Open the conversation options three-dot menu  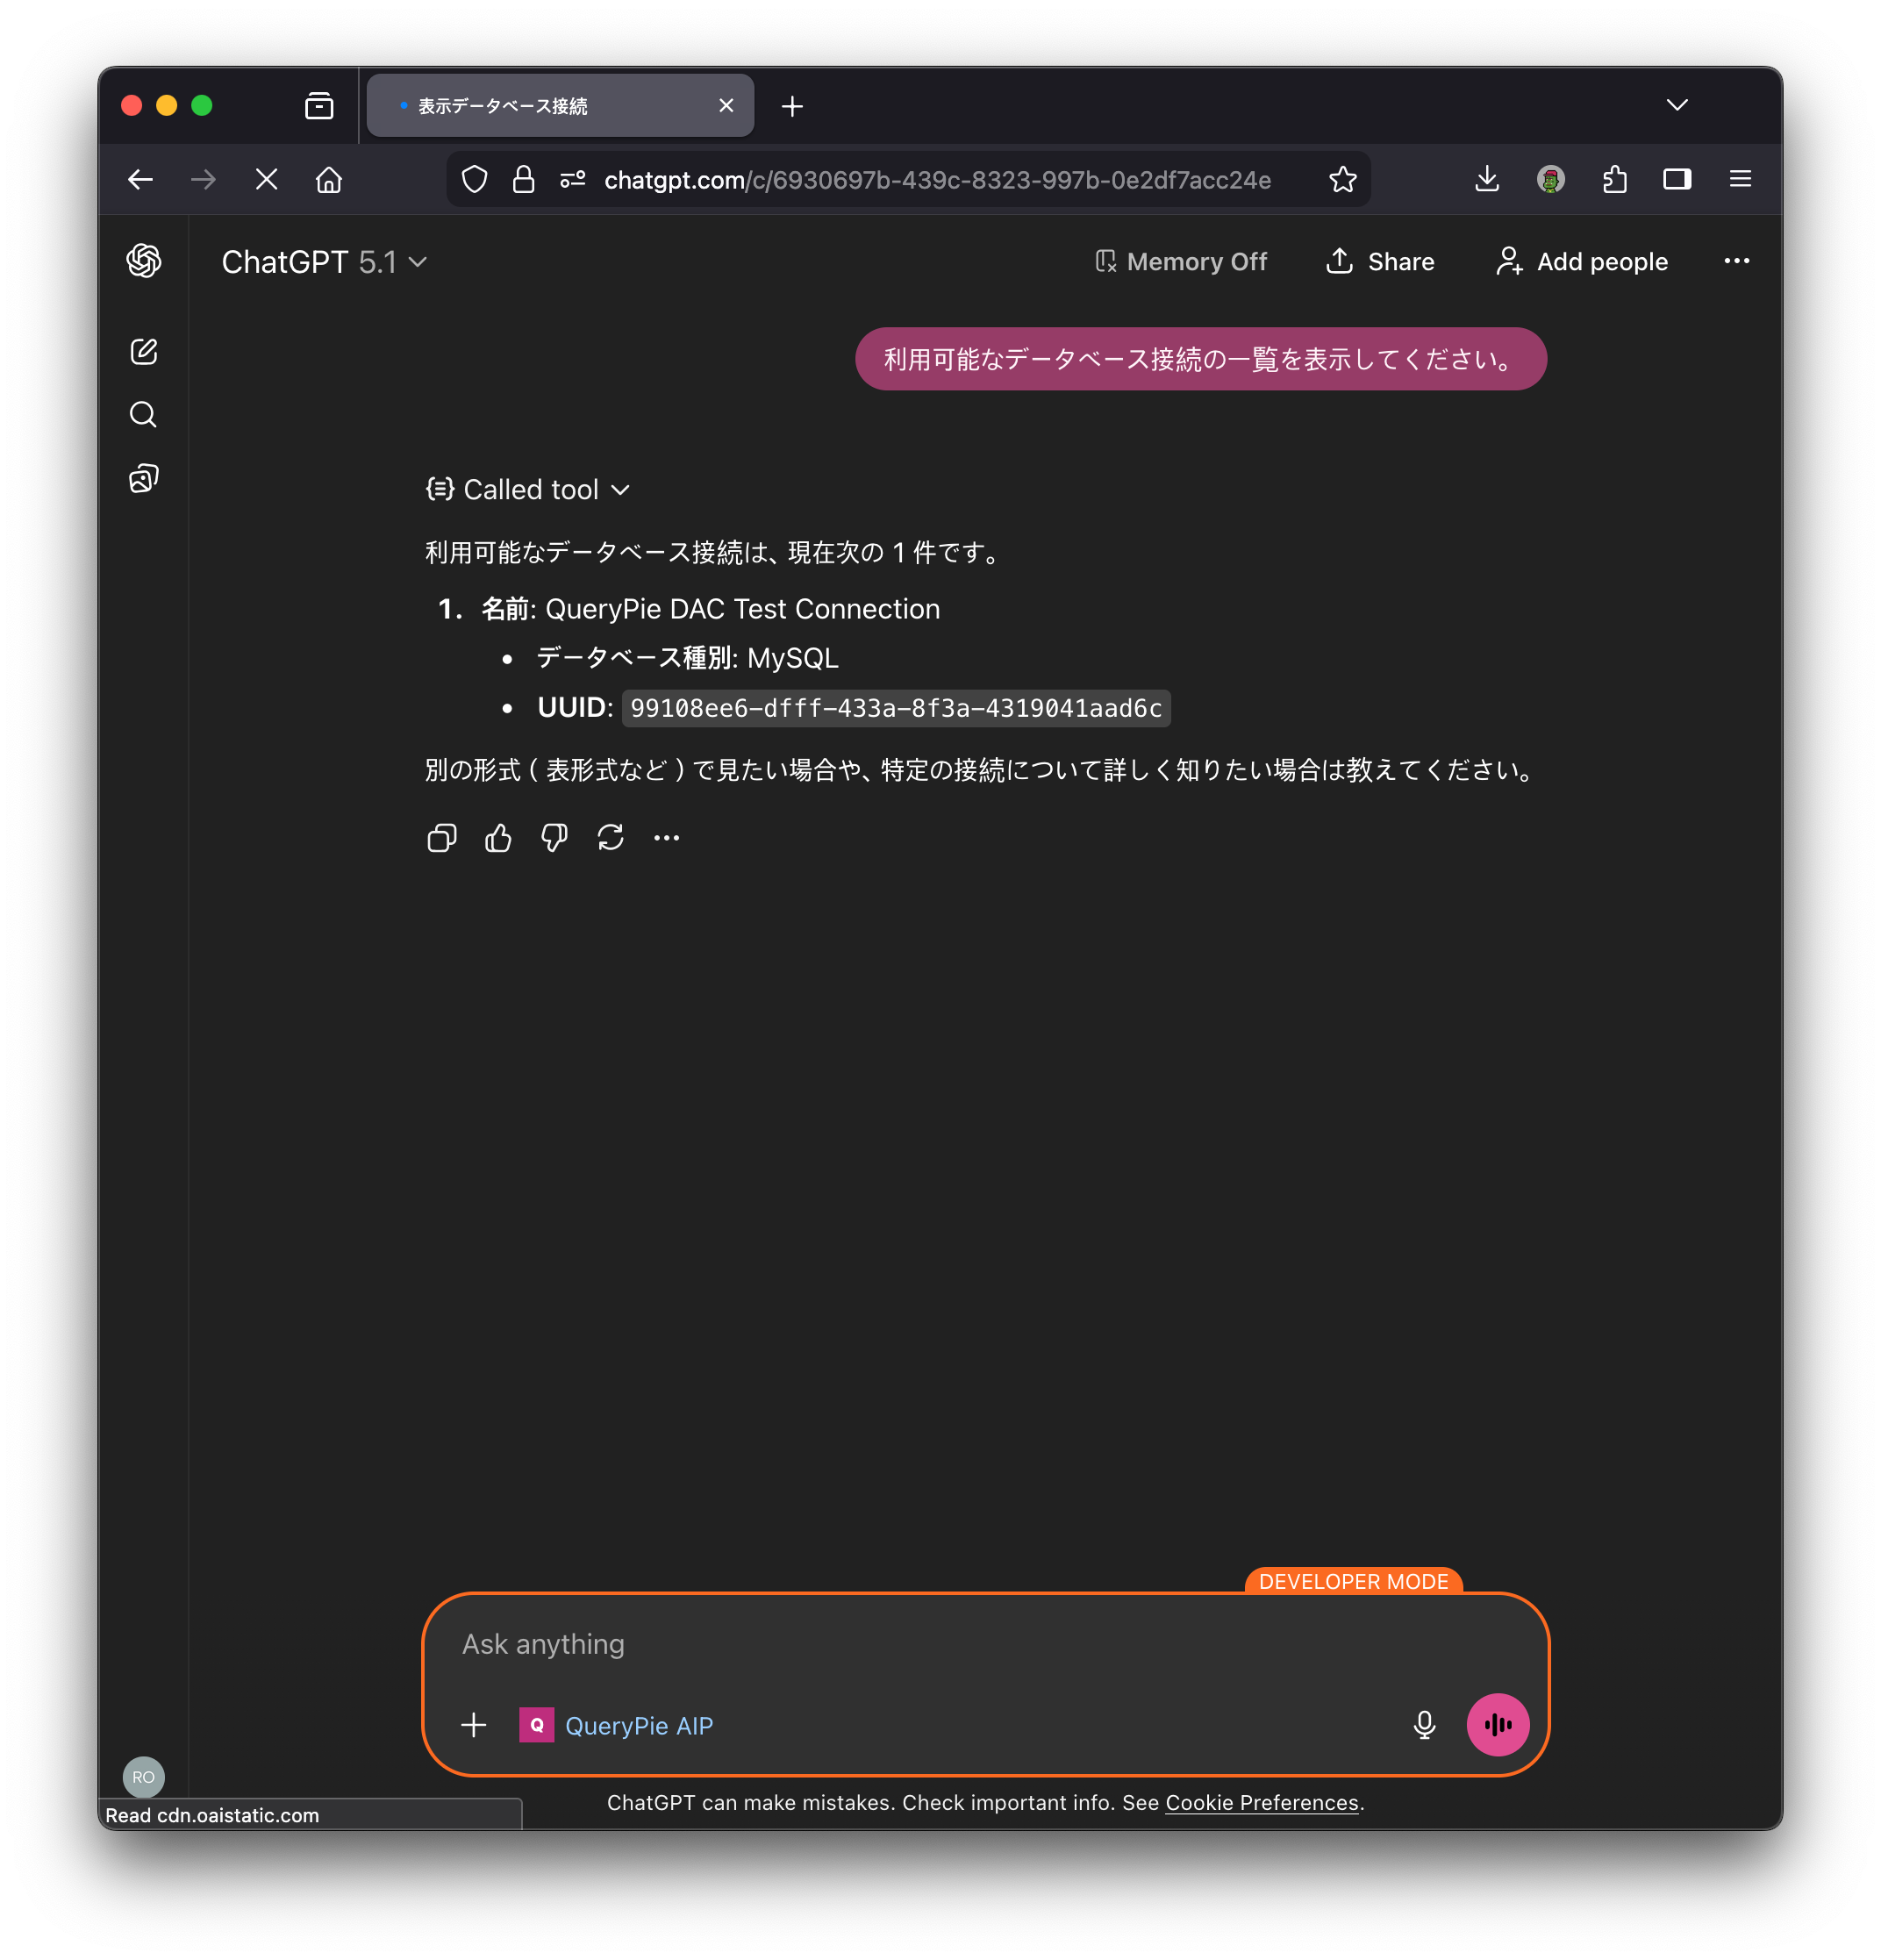click(1737, 261)
